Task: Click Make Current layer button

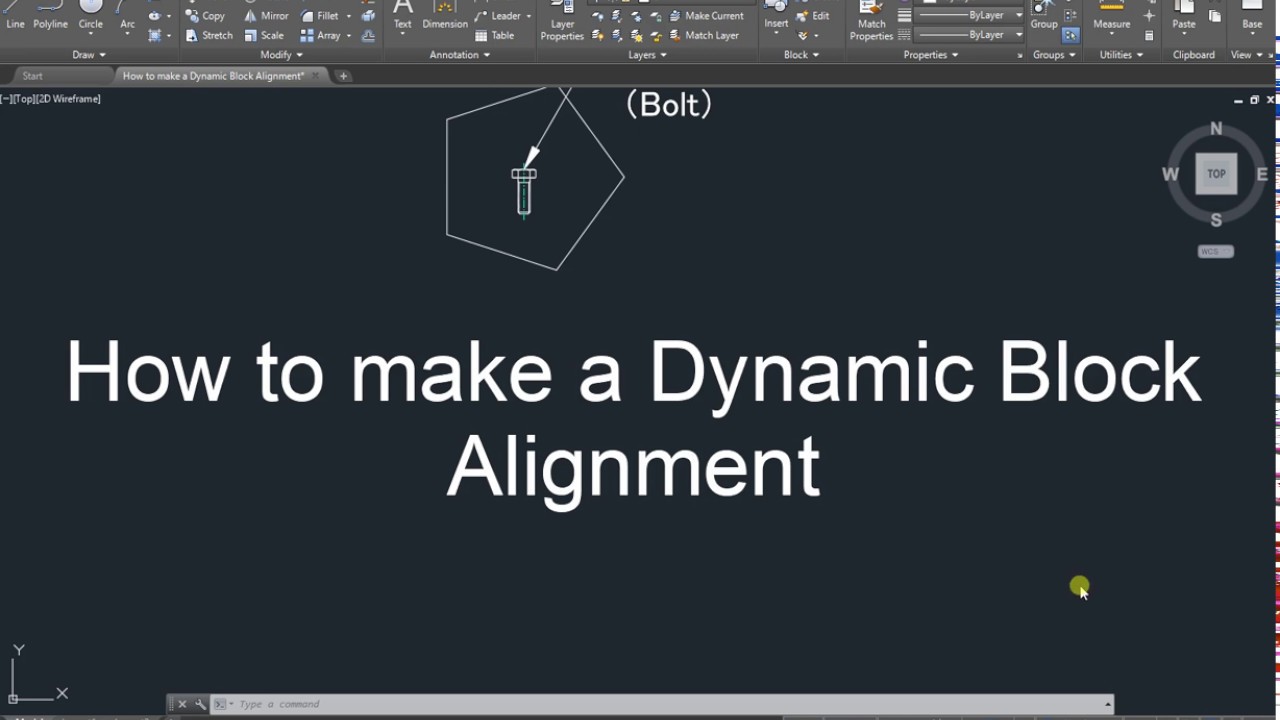Action: (x=706, y=16)
